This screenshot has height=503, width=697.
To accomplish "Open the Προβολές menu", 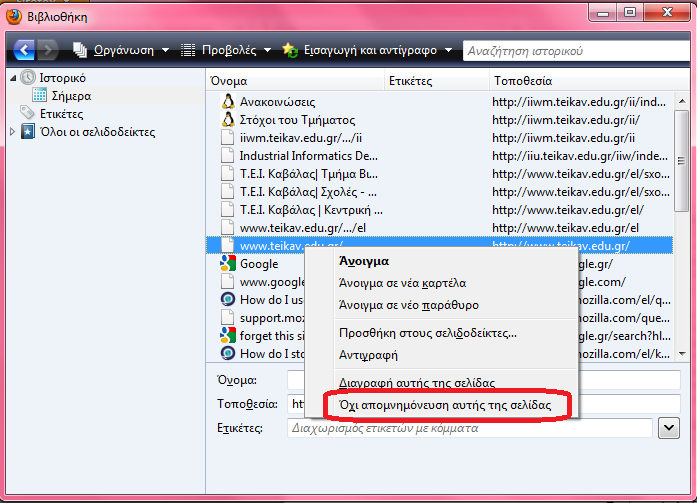I will pyautogui.click(x=226, y=50).
